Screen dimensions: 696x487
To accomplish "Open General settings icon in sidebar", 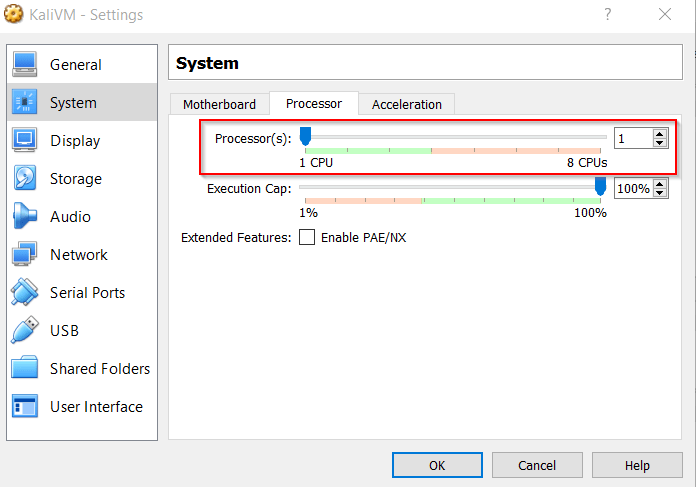I will click(25, 65).
